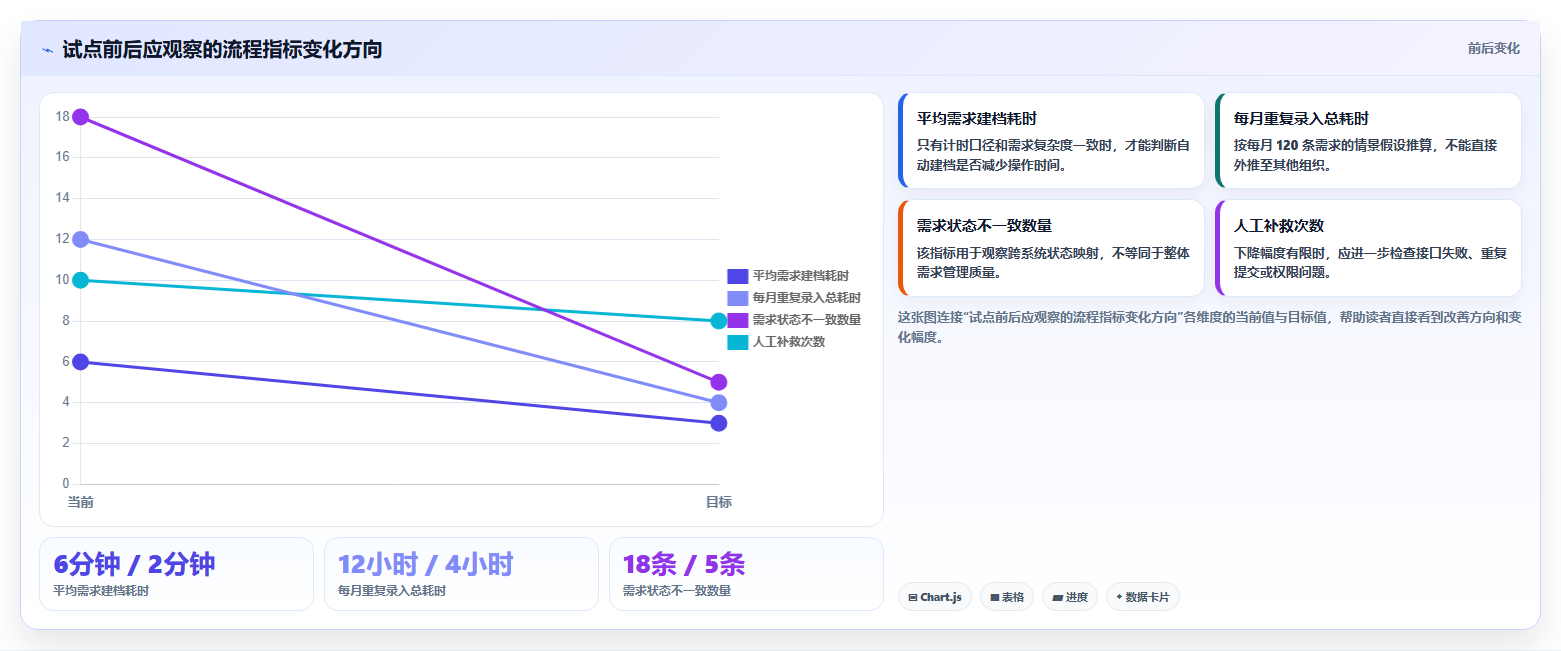Select the cyan data point at 8 under 目标

pos(718,321)
